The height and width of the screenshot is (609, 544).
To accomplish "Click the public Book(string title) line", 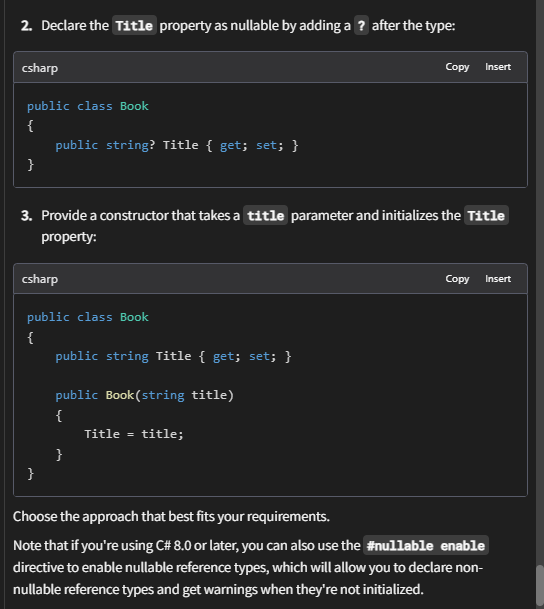I will pos(144,395).
